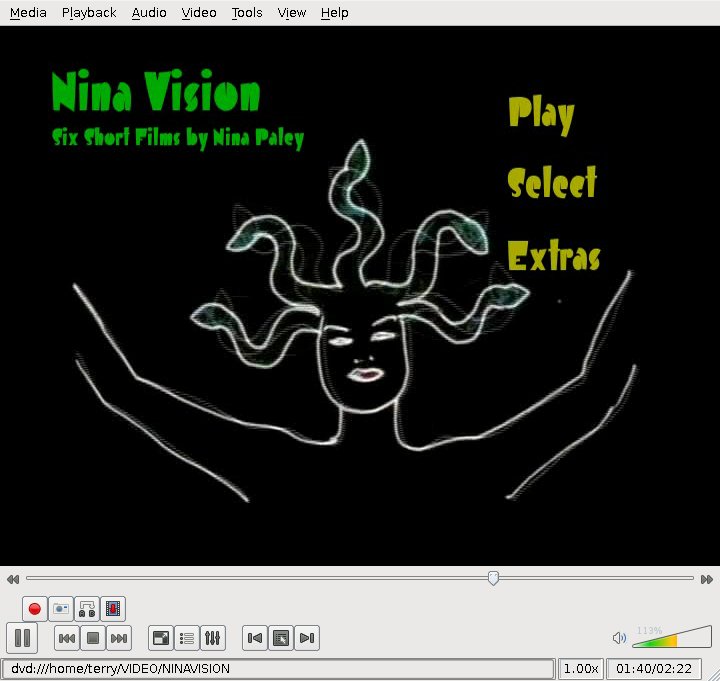Take a snapshot with the camera icon
720x681 pixels.
(61, 609)
